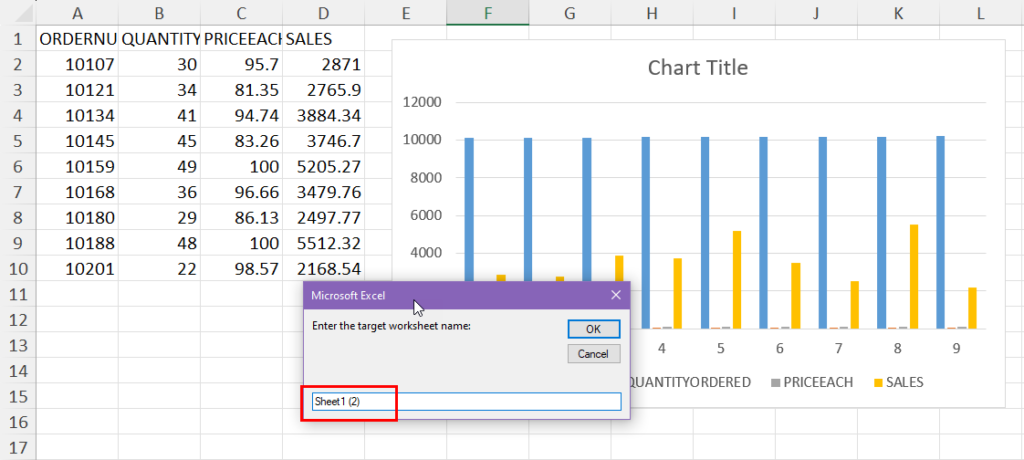1024x460 pixels.
Task: Select quantity cell with value 30
Action: pyautogui.click(x=159, y=65)
